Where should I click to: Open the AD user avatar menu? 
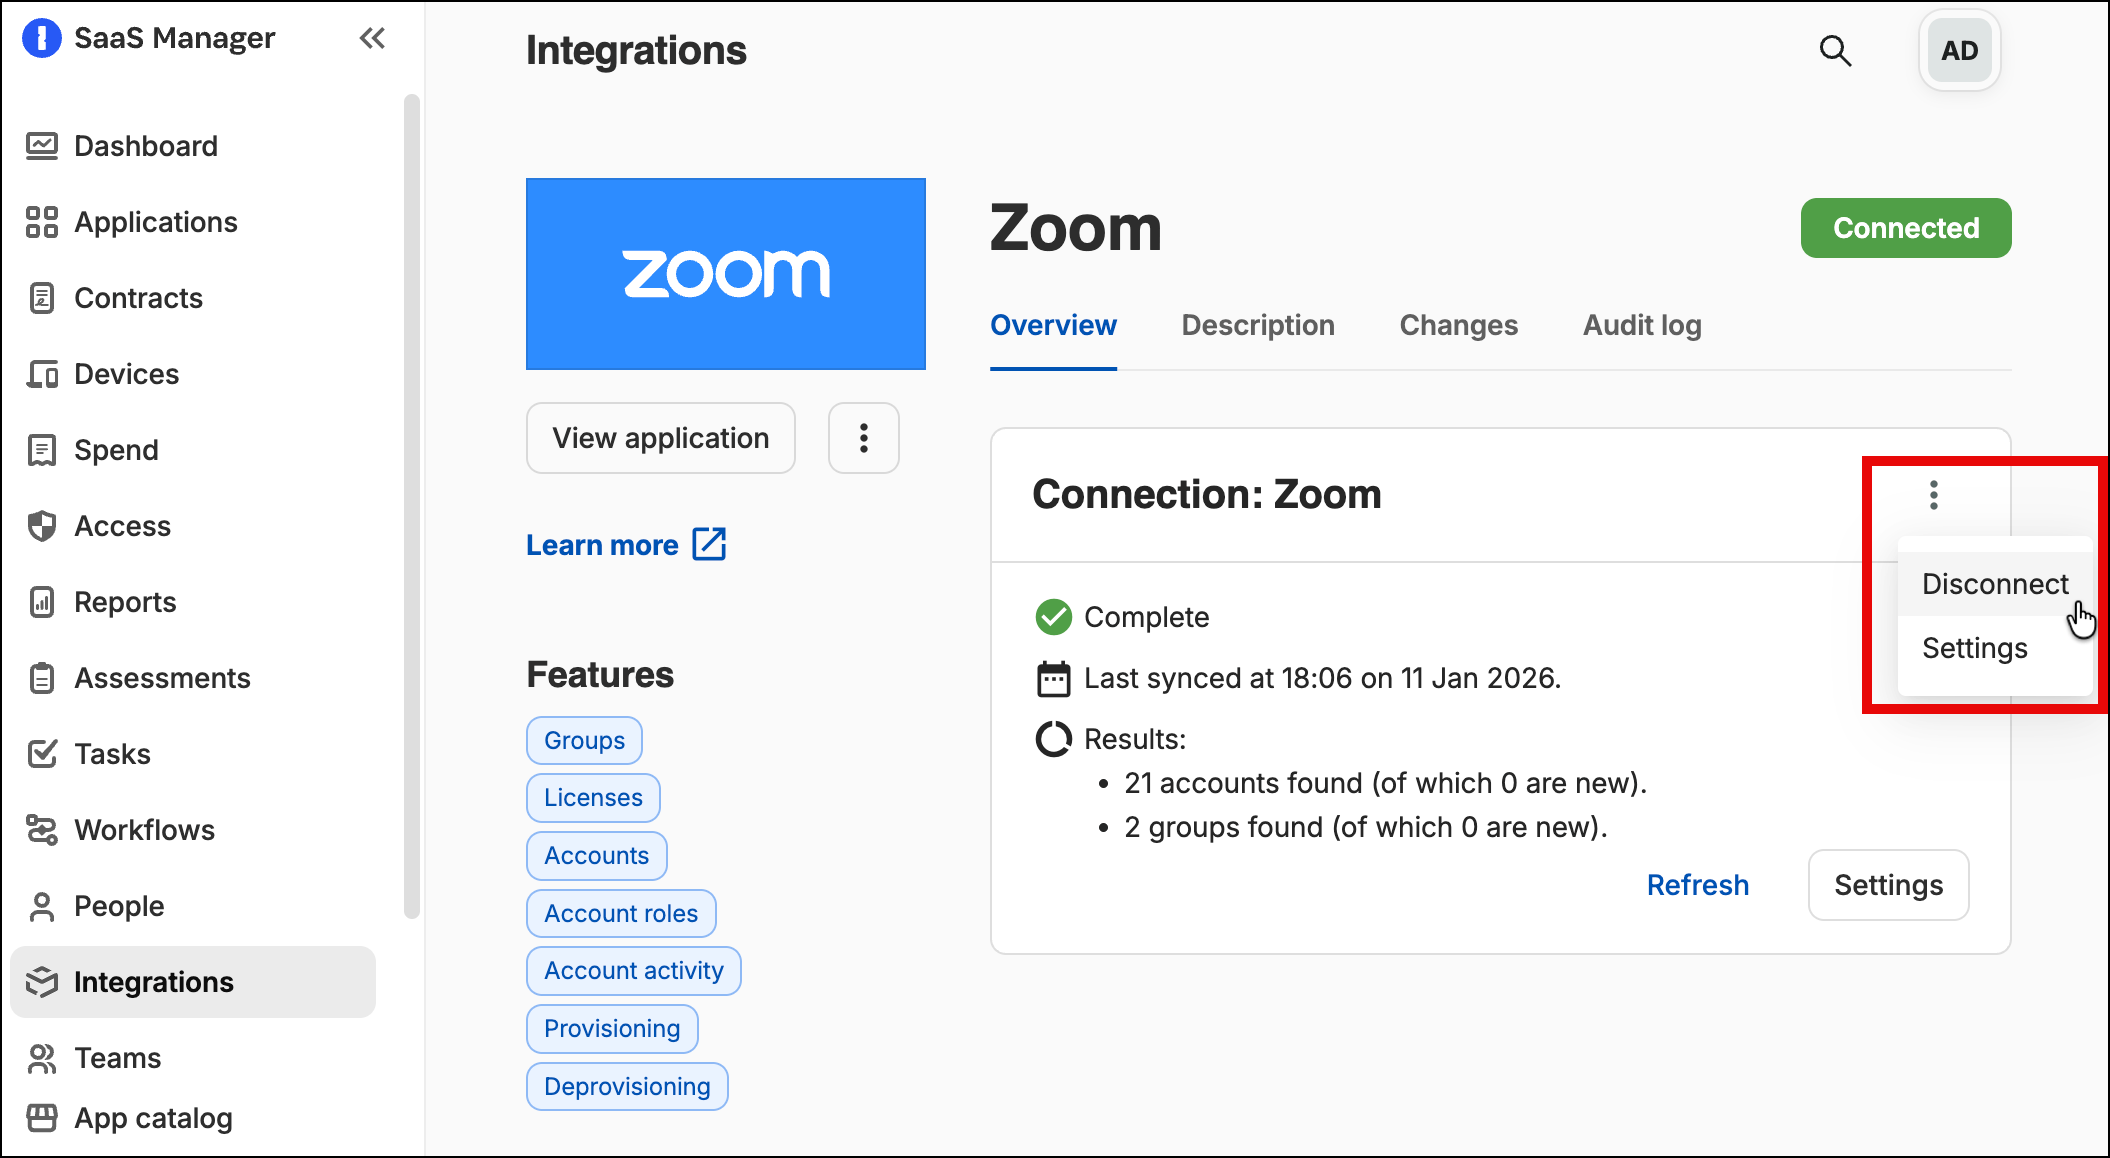pyautogui.click(x=1960, y=50)
